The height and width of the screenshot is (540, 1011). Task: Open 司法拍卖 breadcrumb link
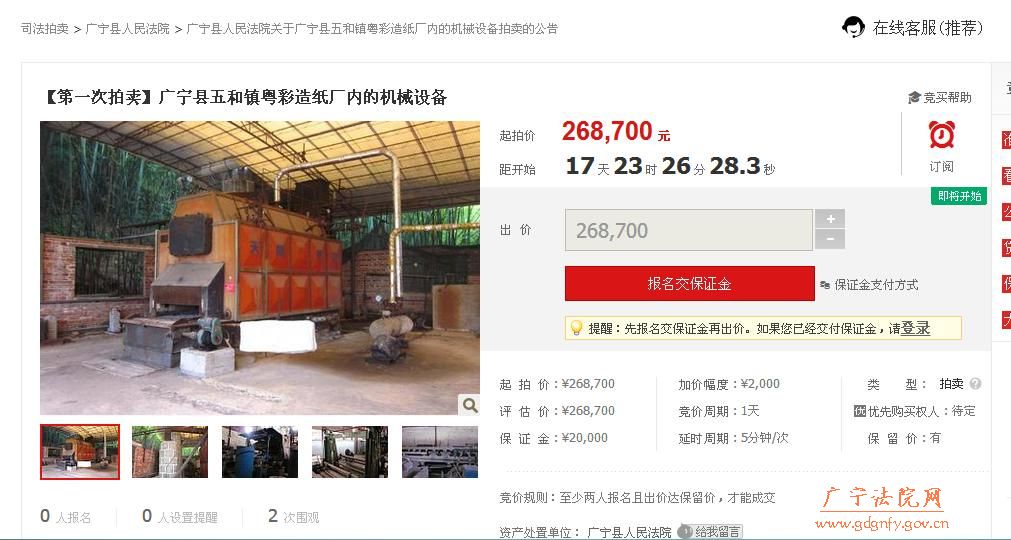tap(44, 28)
